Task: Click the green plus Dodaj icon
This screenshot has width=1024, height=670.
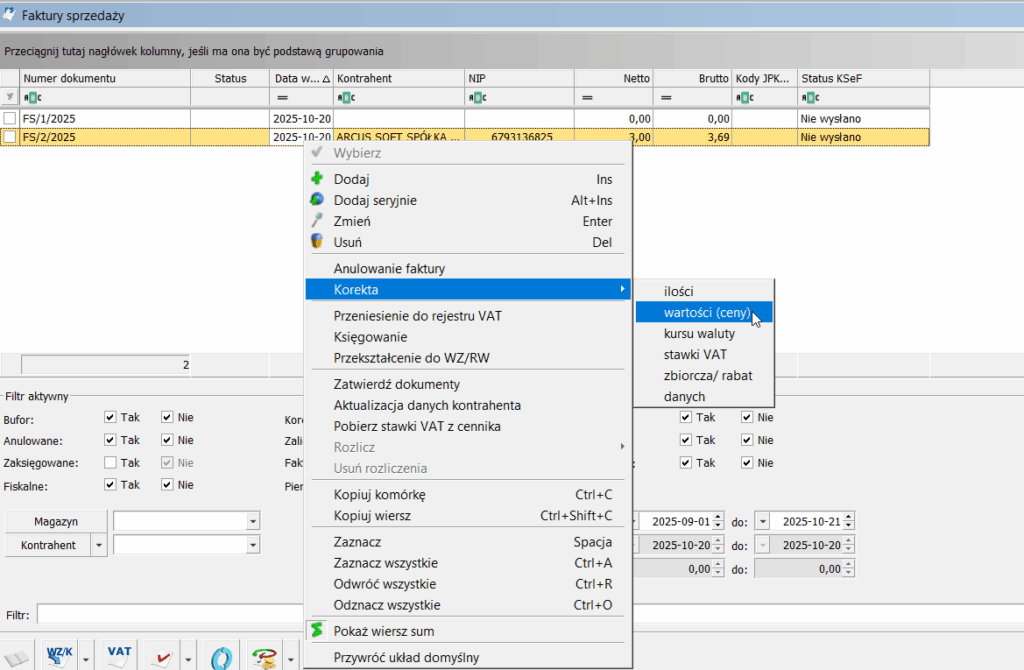Action: (x=318, y=179)
